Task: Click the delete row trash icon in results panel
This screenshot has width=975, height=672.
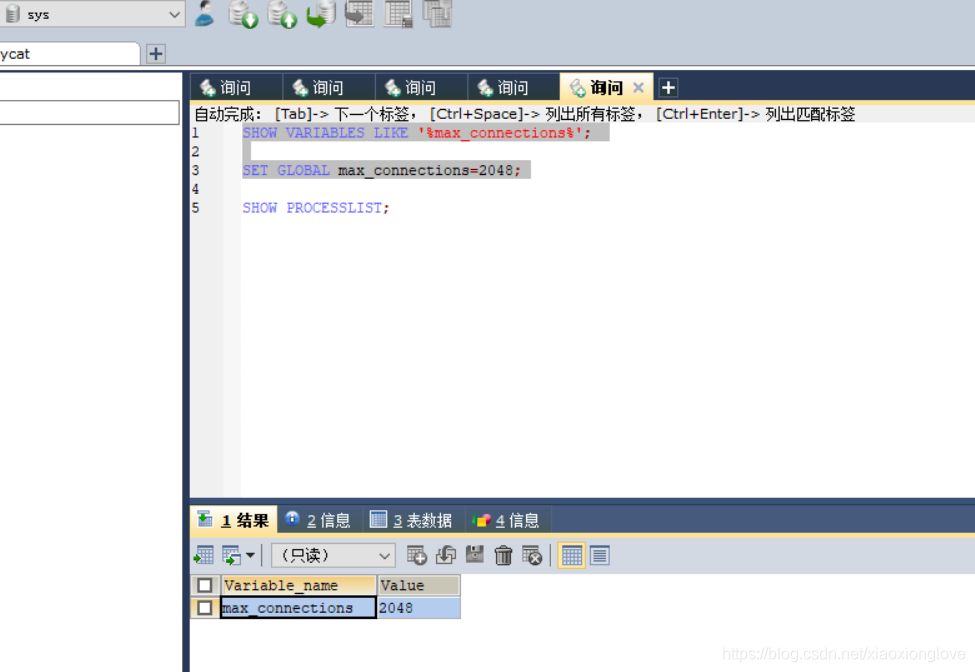Action: (x=503, y=555)
